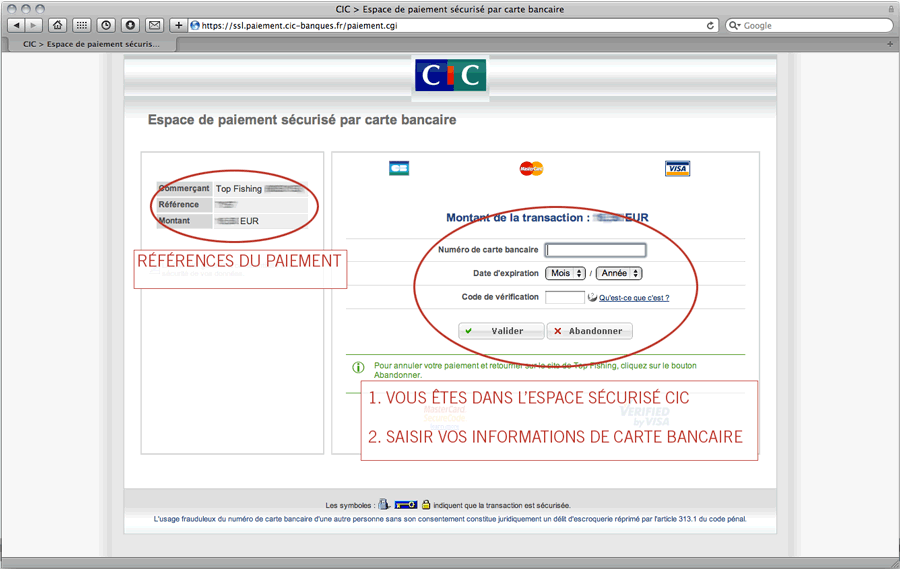Go forward with the browser forward arrow

coord(34,25)
